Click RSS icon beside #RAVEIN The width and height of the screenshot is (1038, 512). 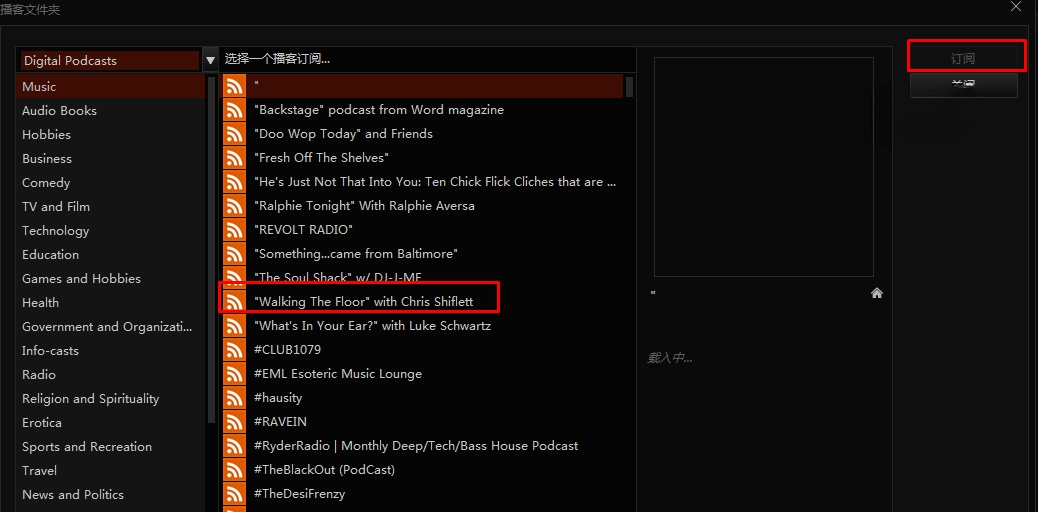[234, 422]
